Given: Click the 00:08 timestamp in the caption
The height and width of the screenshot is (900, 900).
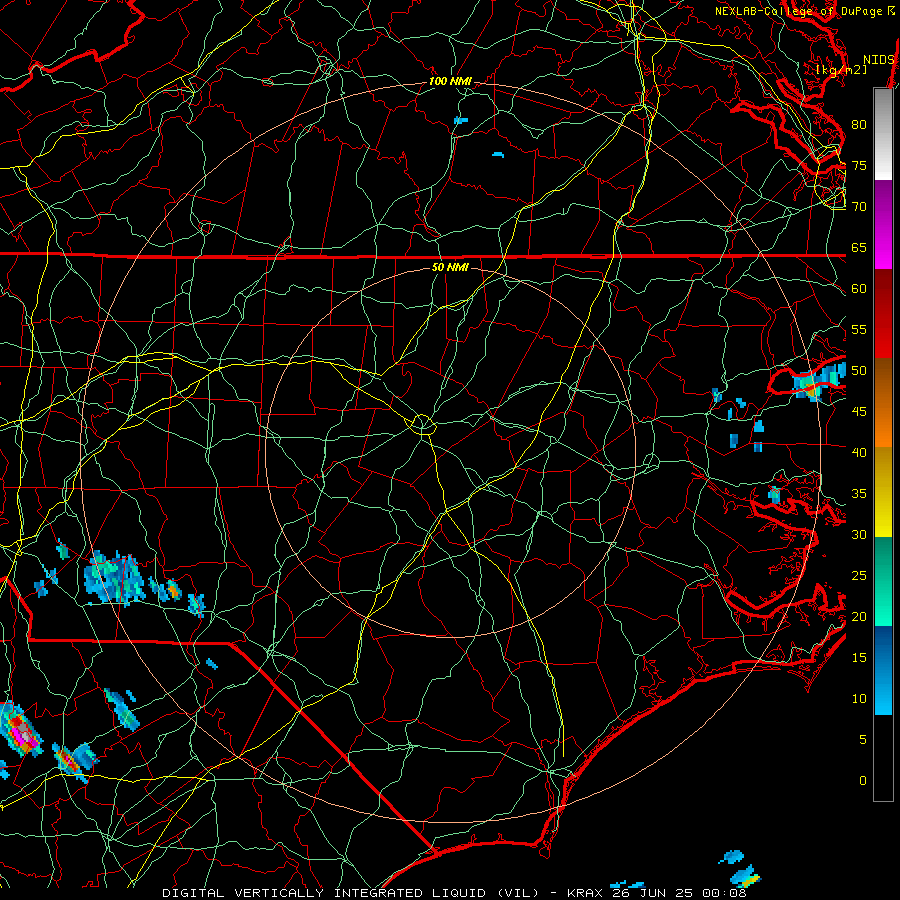Looking at the screenshot, I should [x=724, y=893].
